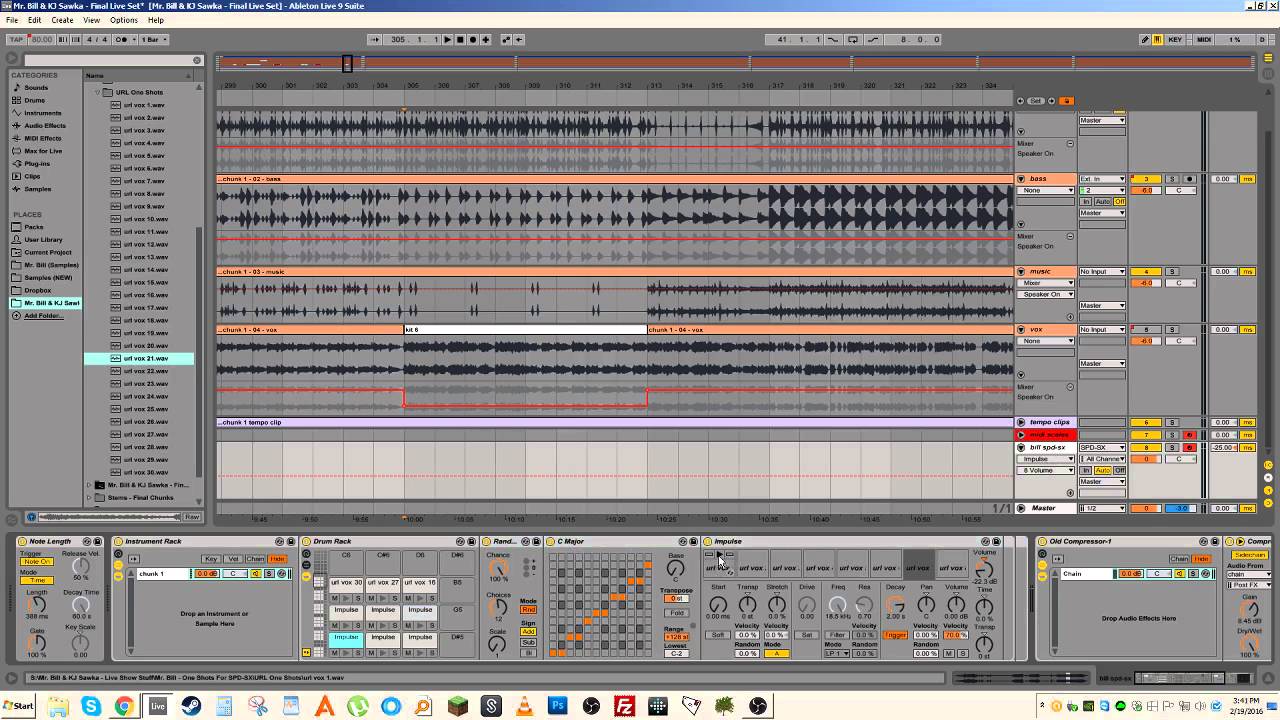The width and height of the screenshot is (1280, 720).
Task: Click the TAP tempo button
Action: tap(15, 39)
